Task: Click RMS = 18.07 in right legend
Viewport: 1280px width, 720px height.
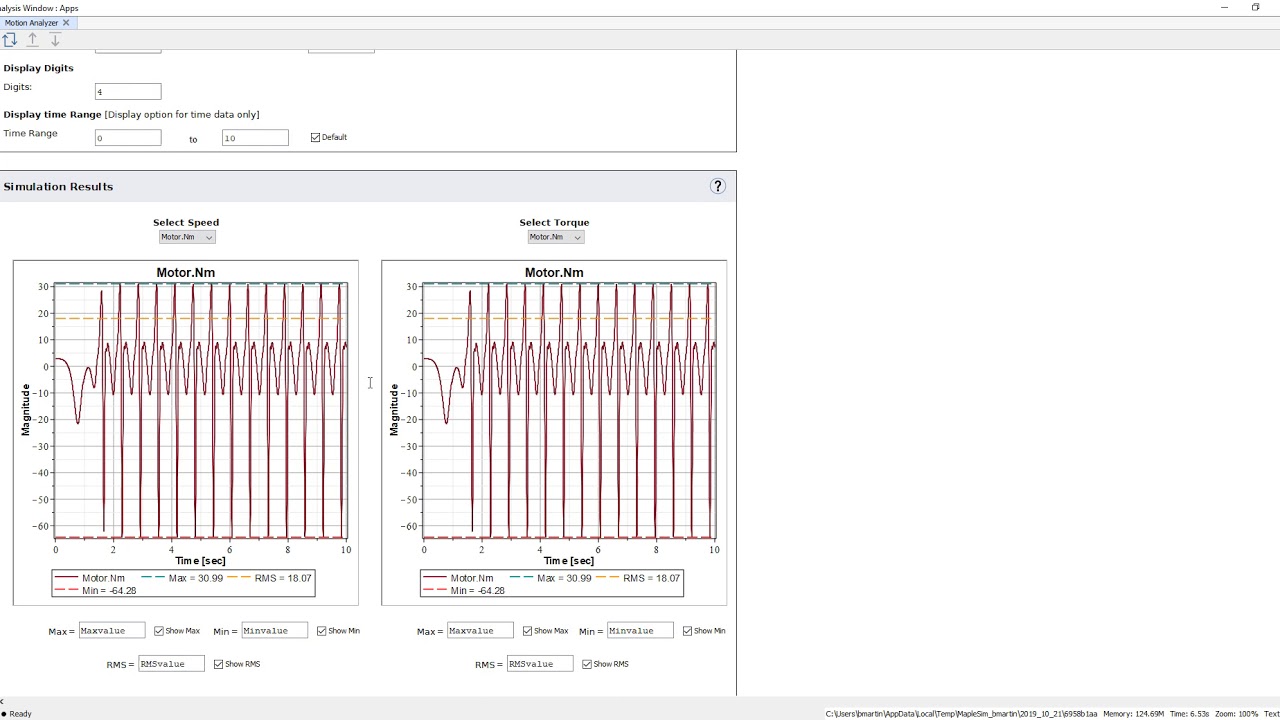Action: [x=652, y=578]
